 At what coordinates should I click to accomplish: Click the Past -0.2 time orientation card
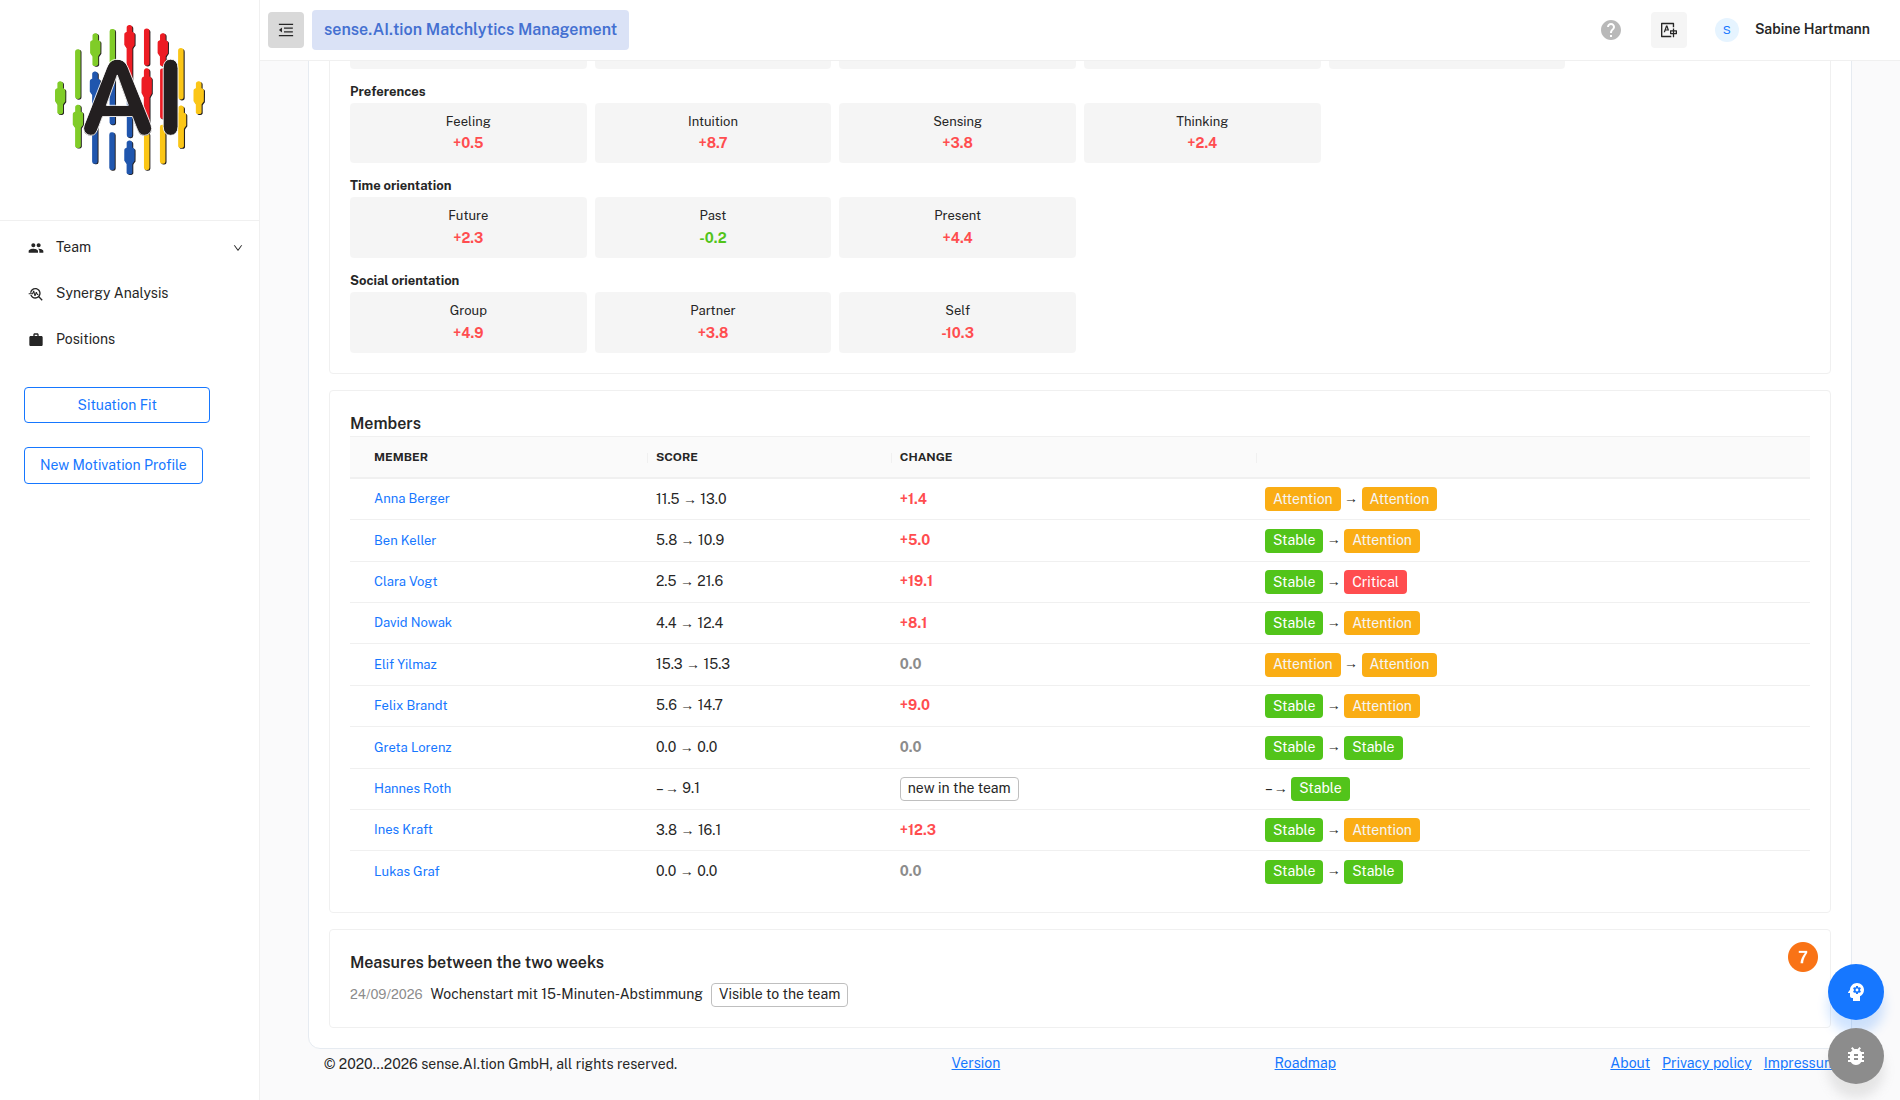click(713, 227)
